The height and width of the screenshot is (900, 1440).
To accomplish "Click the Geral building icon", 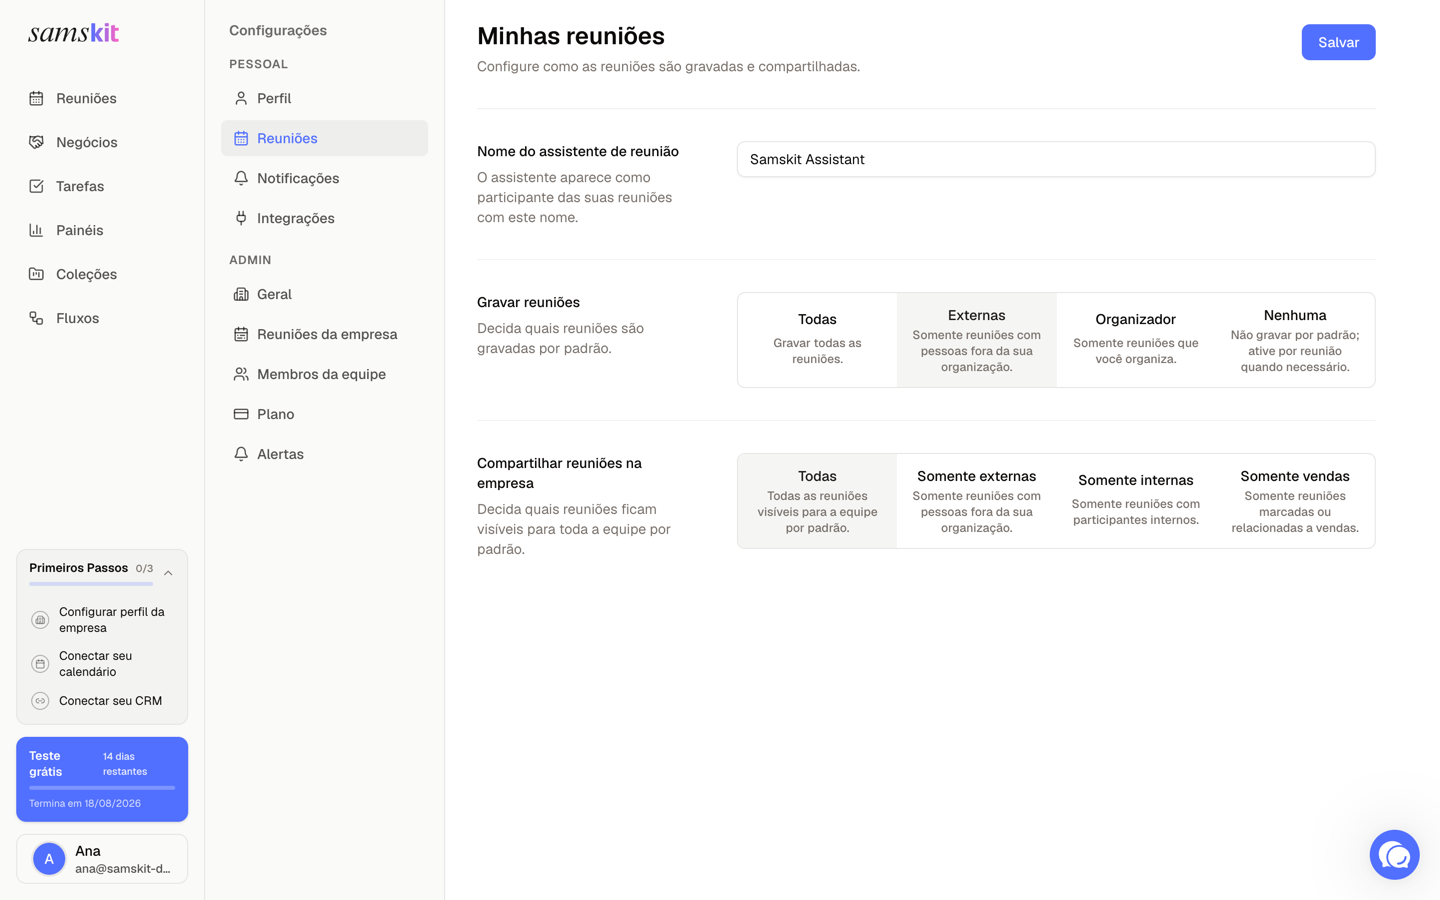I will pos(241,294).
